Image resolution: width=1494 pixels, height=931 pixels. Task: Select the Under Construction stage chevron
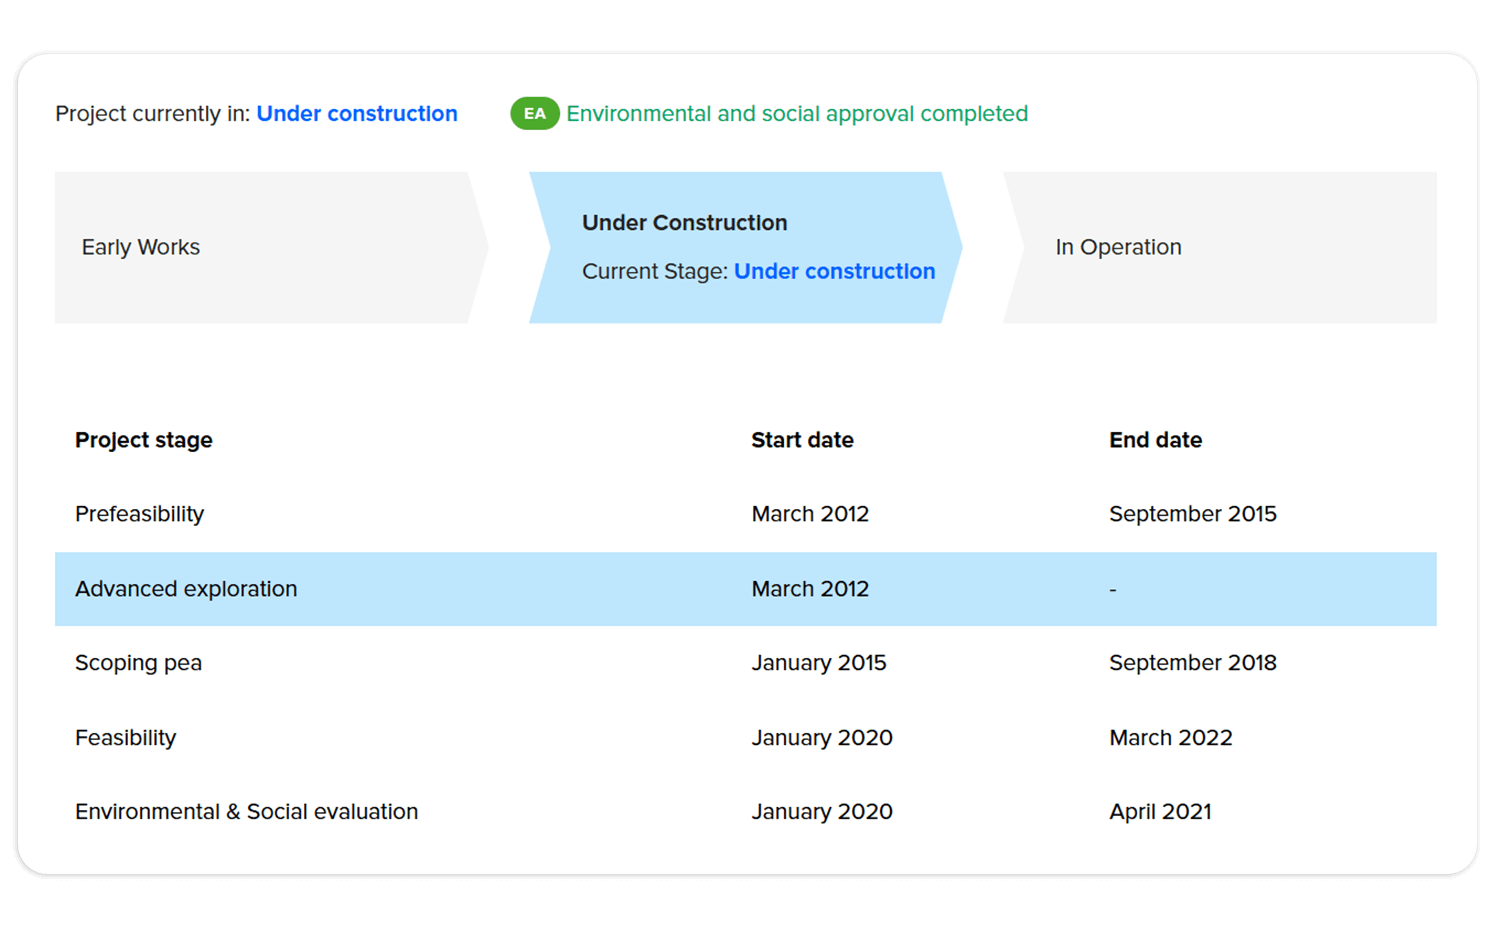[740, 247]
